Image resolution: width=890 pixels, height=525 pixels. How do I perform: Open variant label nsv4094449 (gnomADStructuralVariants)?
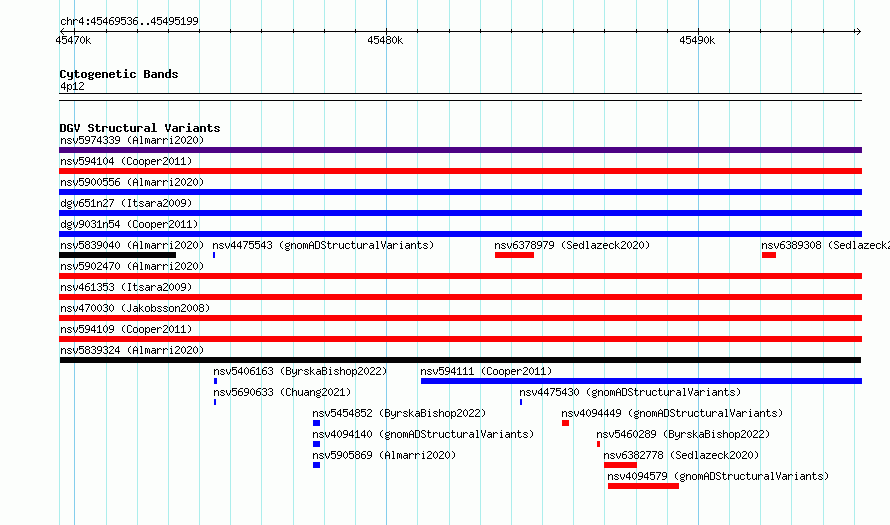672,413
